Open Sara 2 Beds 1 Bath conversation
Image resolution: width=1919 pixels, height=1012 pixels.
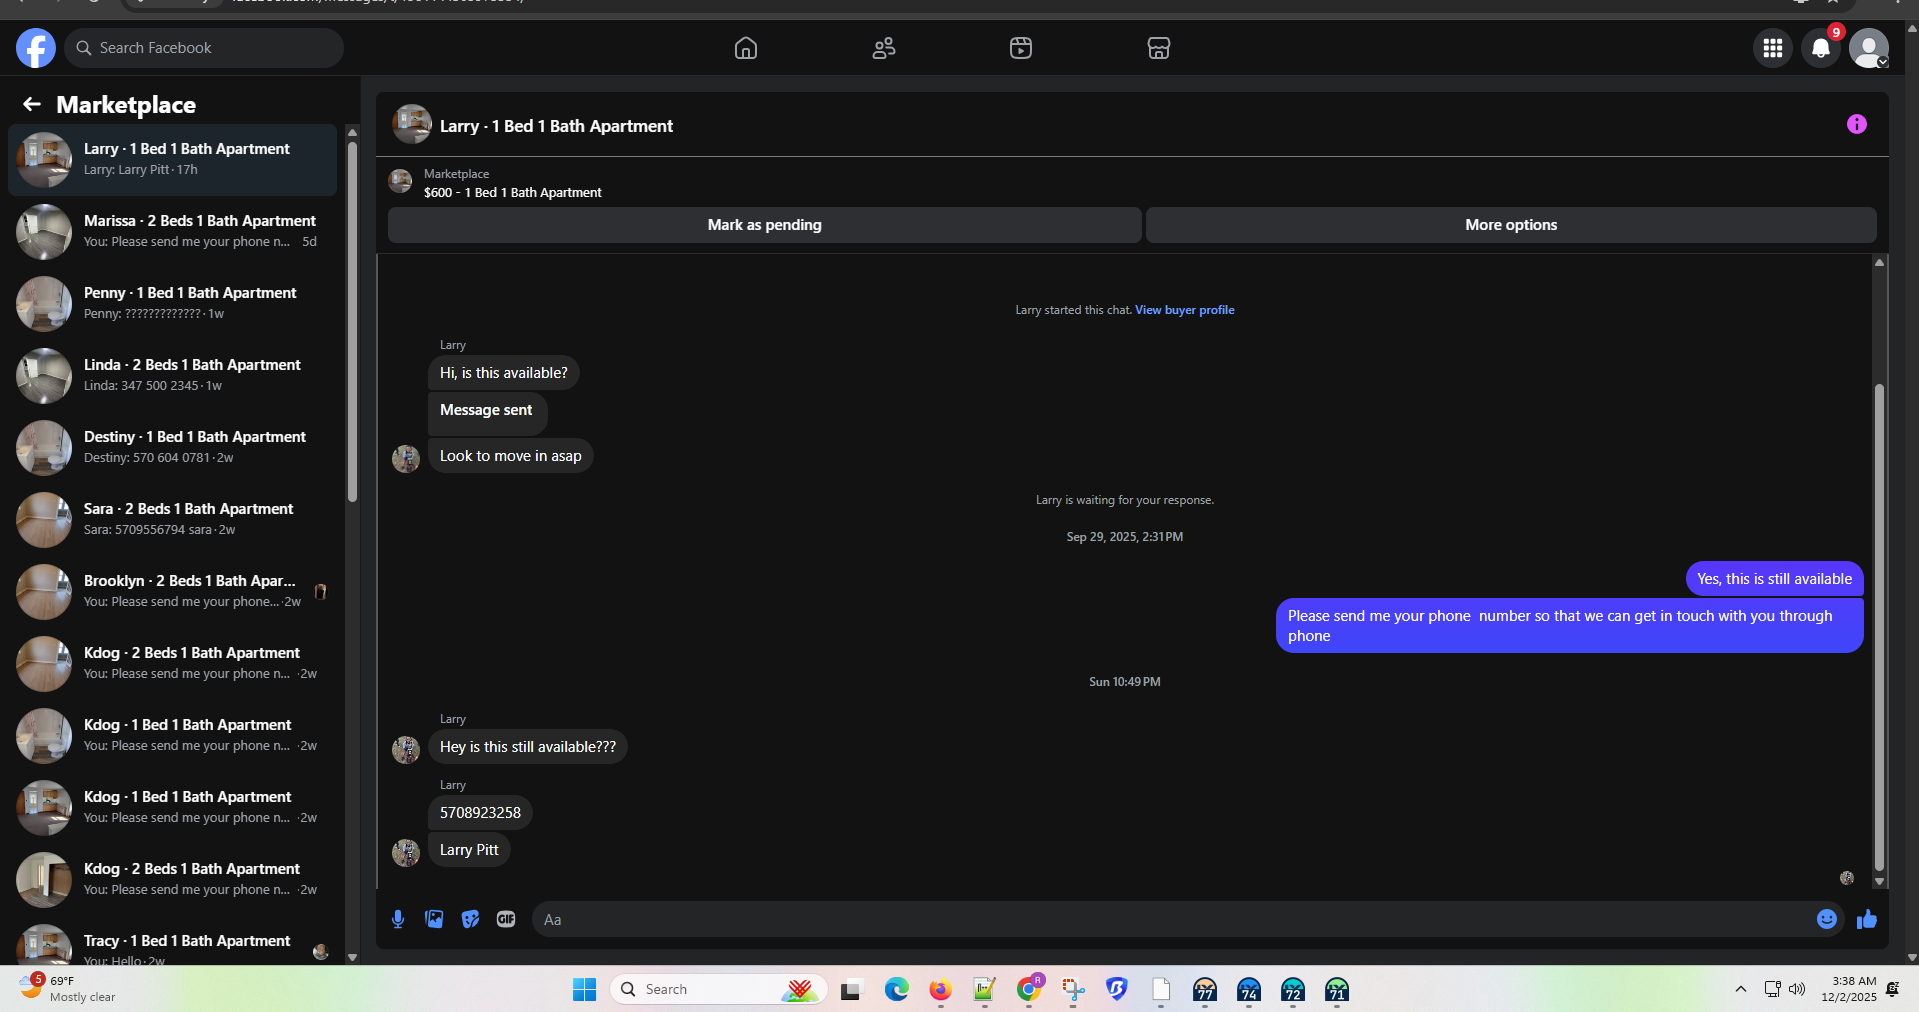[173, 519]
